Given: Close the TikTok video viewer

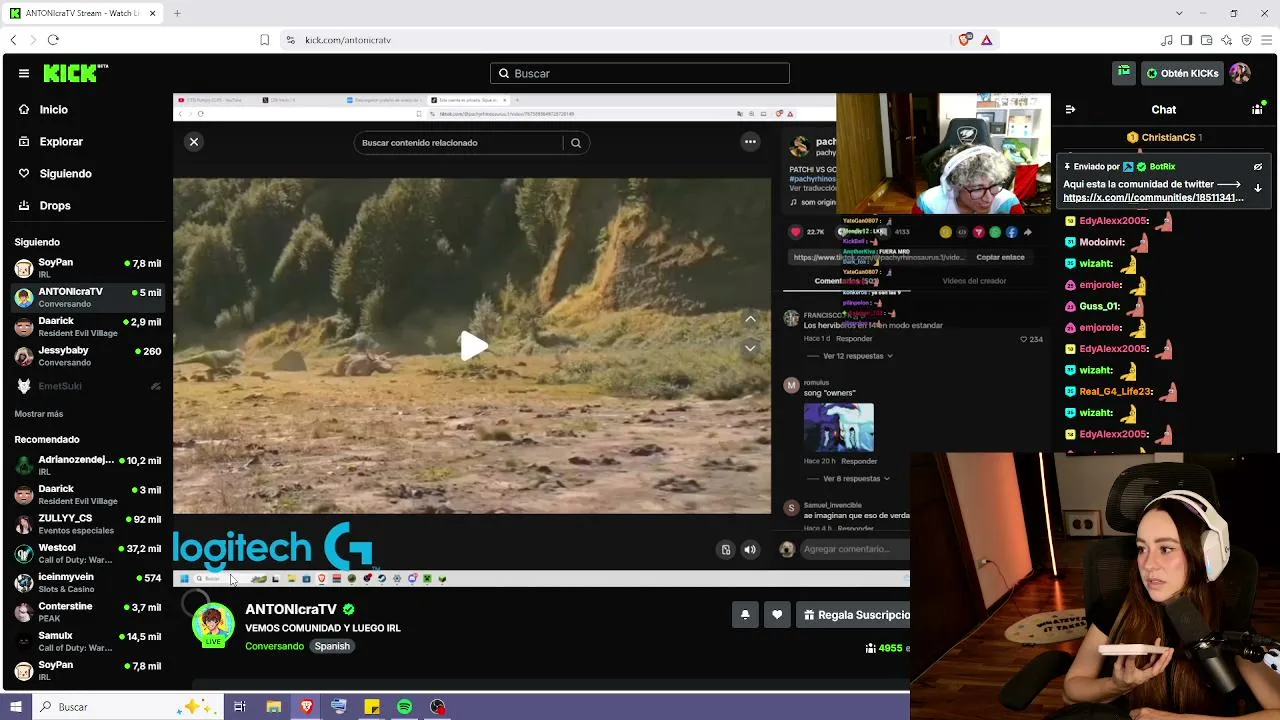Looking at the screenshot, I should 194,142.
